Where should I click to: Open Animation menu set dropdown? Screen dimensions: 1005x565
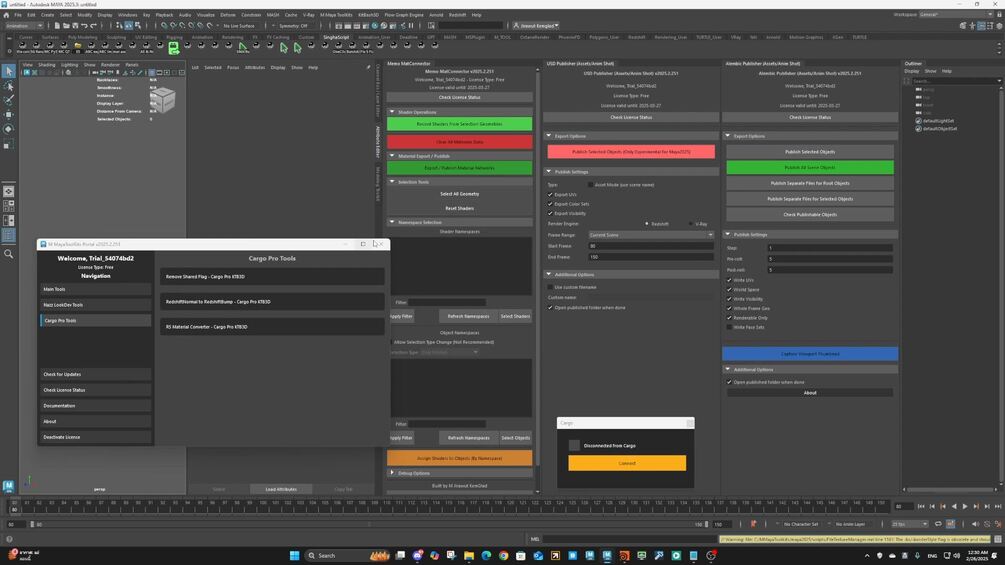tap(24, 26)
